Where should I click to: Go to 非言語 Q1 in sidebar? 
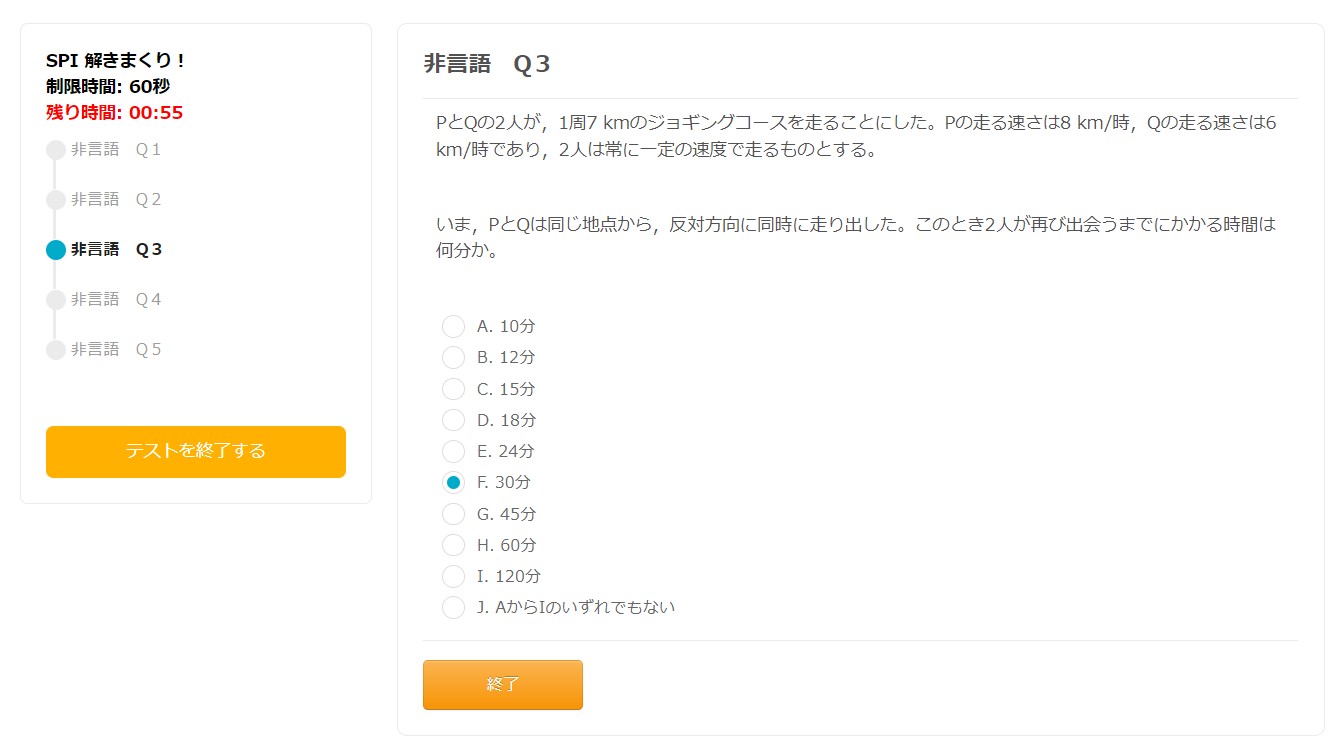116,150
